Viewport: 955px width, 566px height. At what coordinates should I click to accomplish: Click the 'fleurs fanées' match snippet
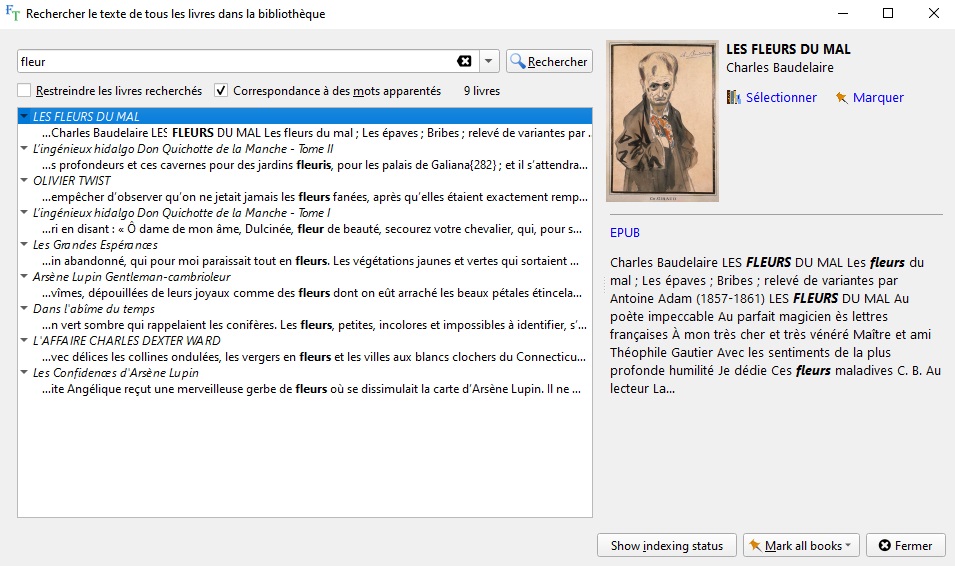[315, 197]
